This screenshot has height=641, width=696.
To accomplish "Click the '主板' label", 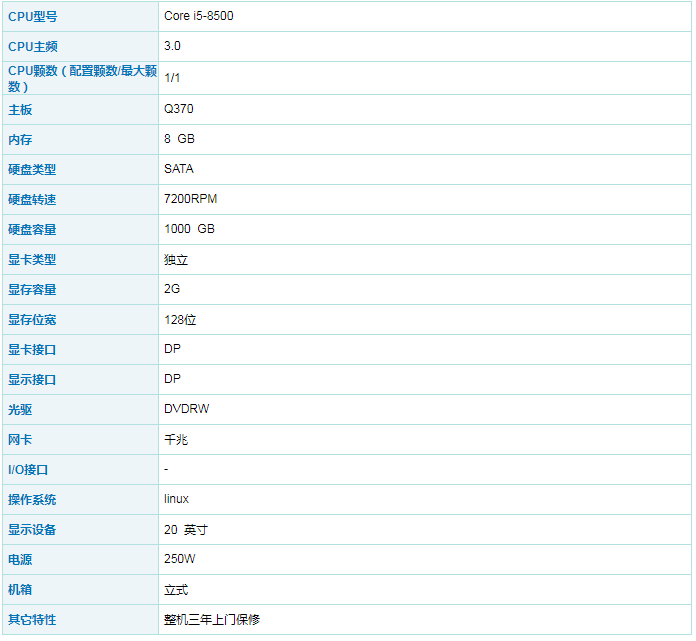I will (x=20, y=110).
